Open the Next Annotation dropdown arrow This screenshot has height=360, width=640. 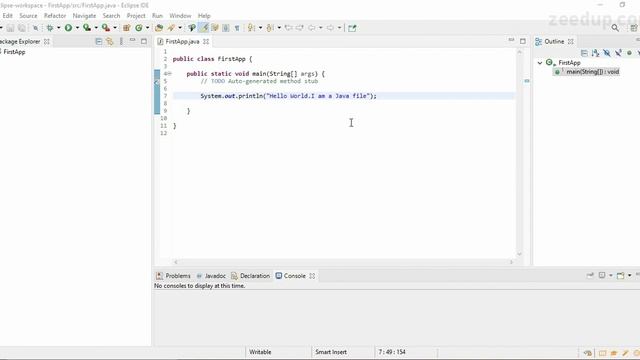pos(260,28)
